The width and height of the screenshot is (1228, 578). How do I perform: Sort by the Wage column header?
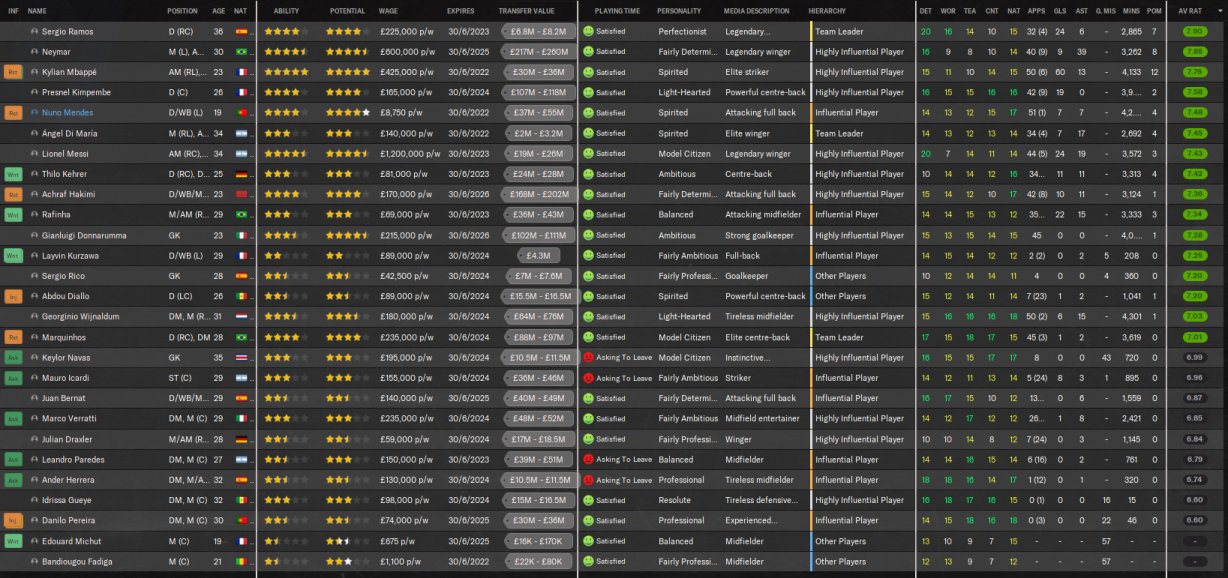click(388, 11)
